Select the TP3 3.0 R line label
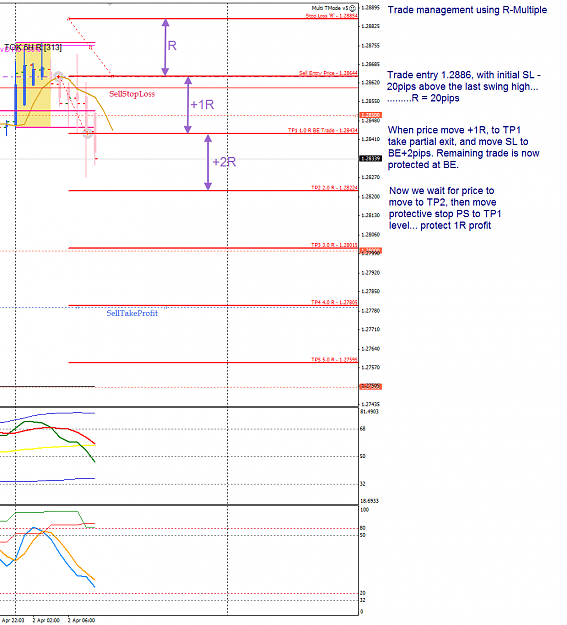Viewport: 567px width, 625px height. point(334,245)
